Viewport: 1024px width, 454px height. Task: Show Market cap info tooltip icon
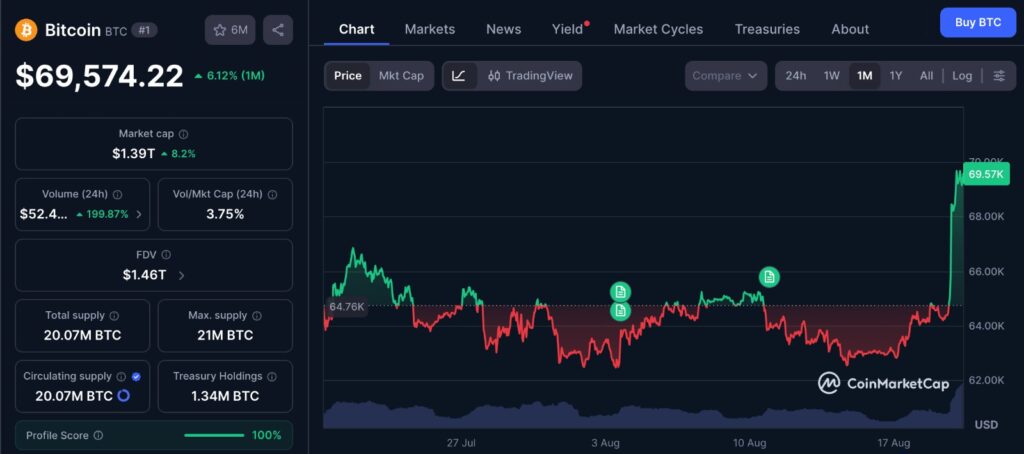184,134
